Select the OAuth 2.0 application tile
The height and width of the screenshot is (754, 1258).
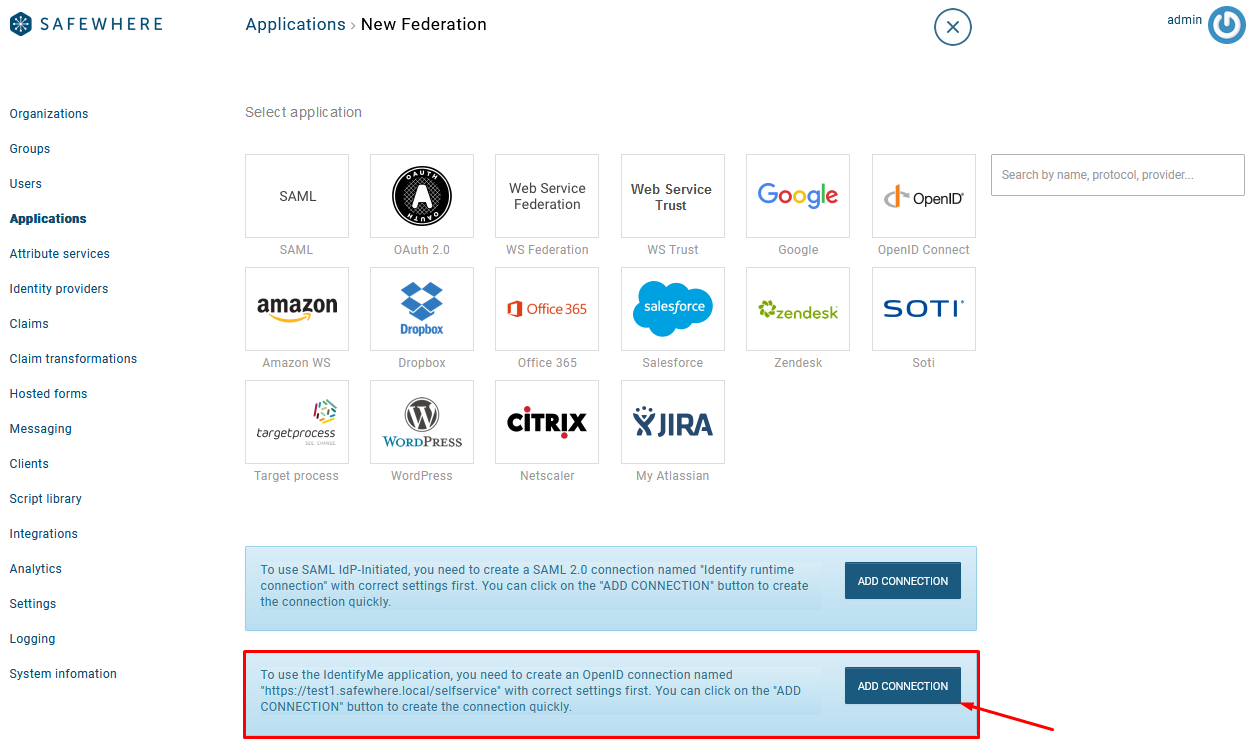pyautogui.click(x=421, y=196)
